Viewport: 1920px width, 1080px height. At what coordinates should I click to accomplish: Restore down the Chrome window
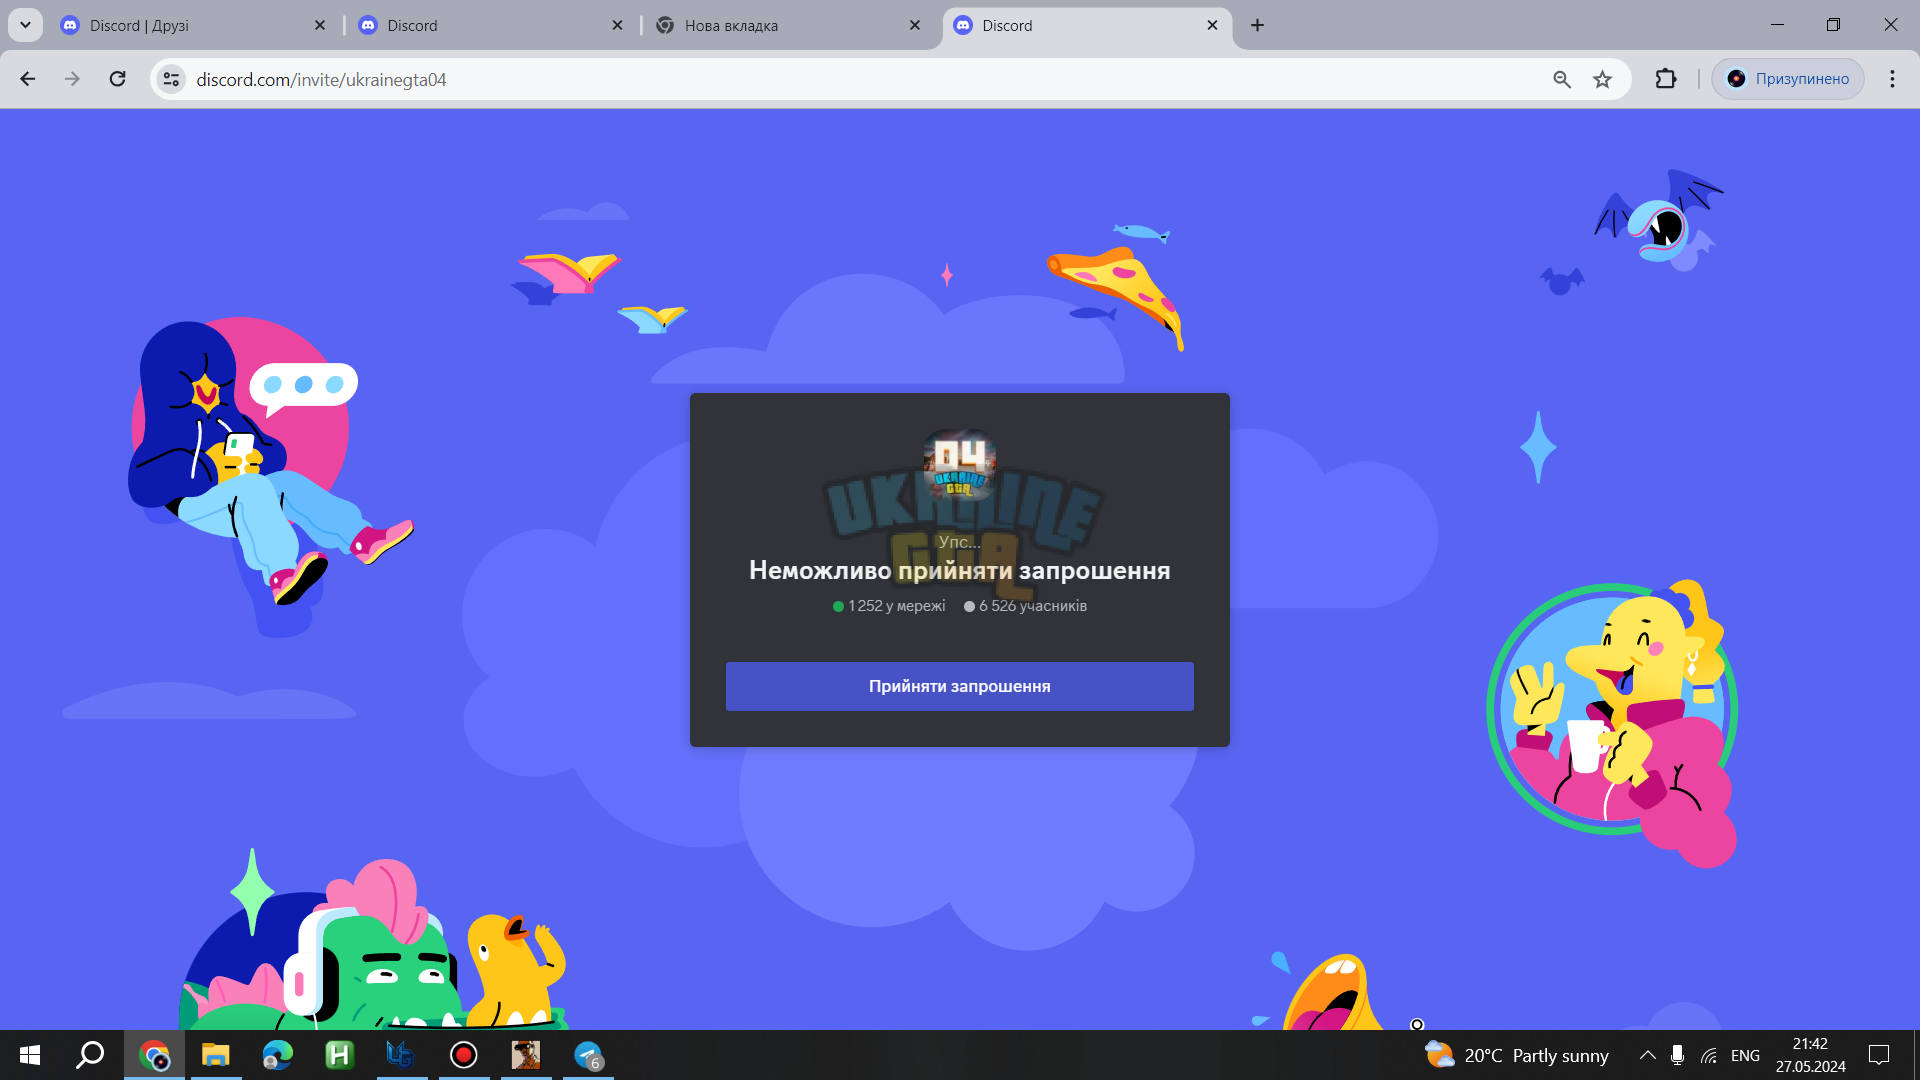[x=1833, y=25]
